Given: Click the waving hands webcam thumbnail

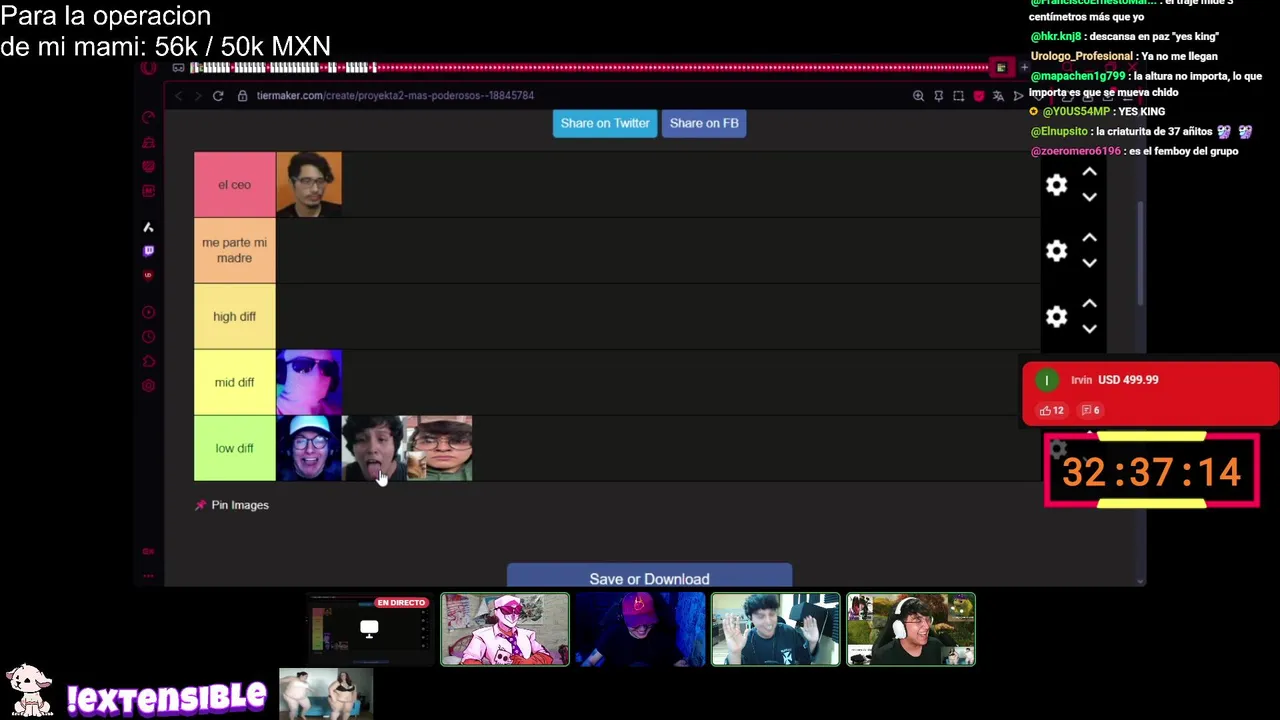Looking at the screenshot, I should [776, 630].
